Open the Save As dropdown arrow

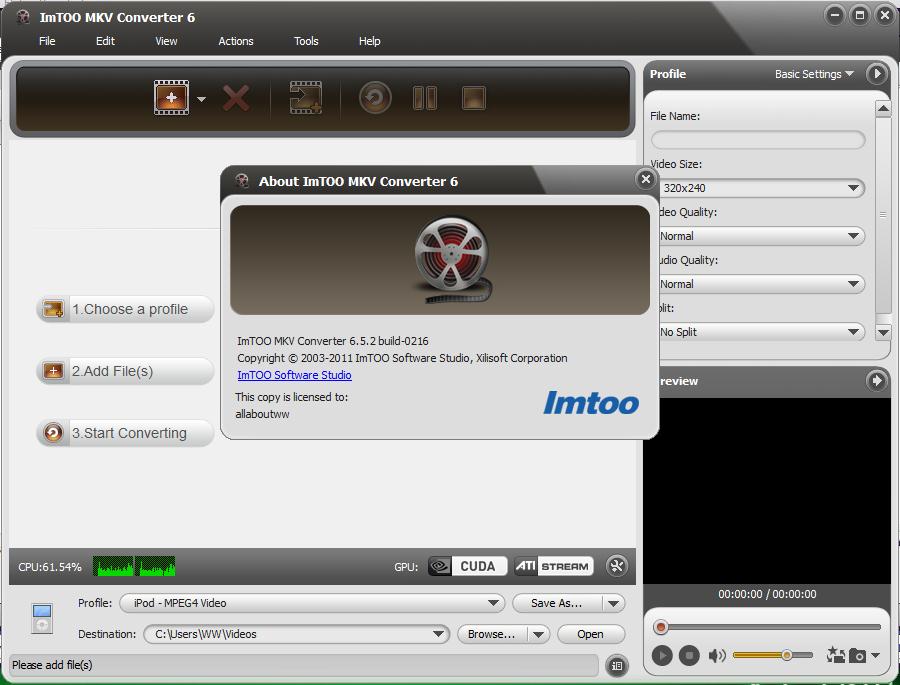614,603
